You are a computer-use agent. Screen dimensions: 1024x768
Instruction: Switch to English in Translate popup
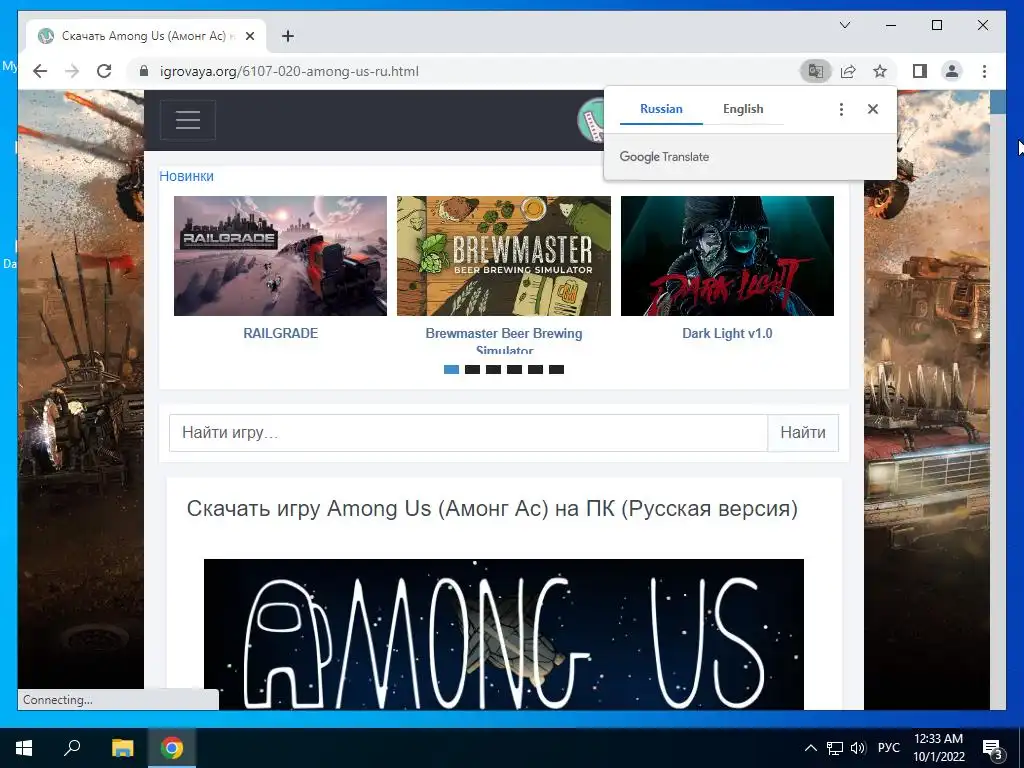click(743, 109)
